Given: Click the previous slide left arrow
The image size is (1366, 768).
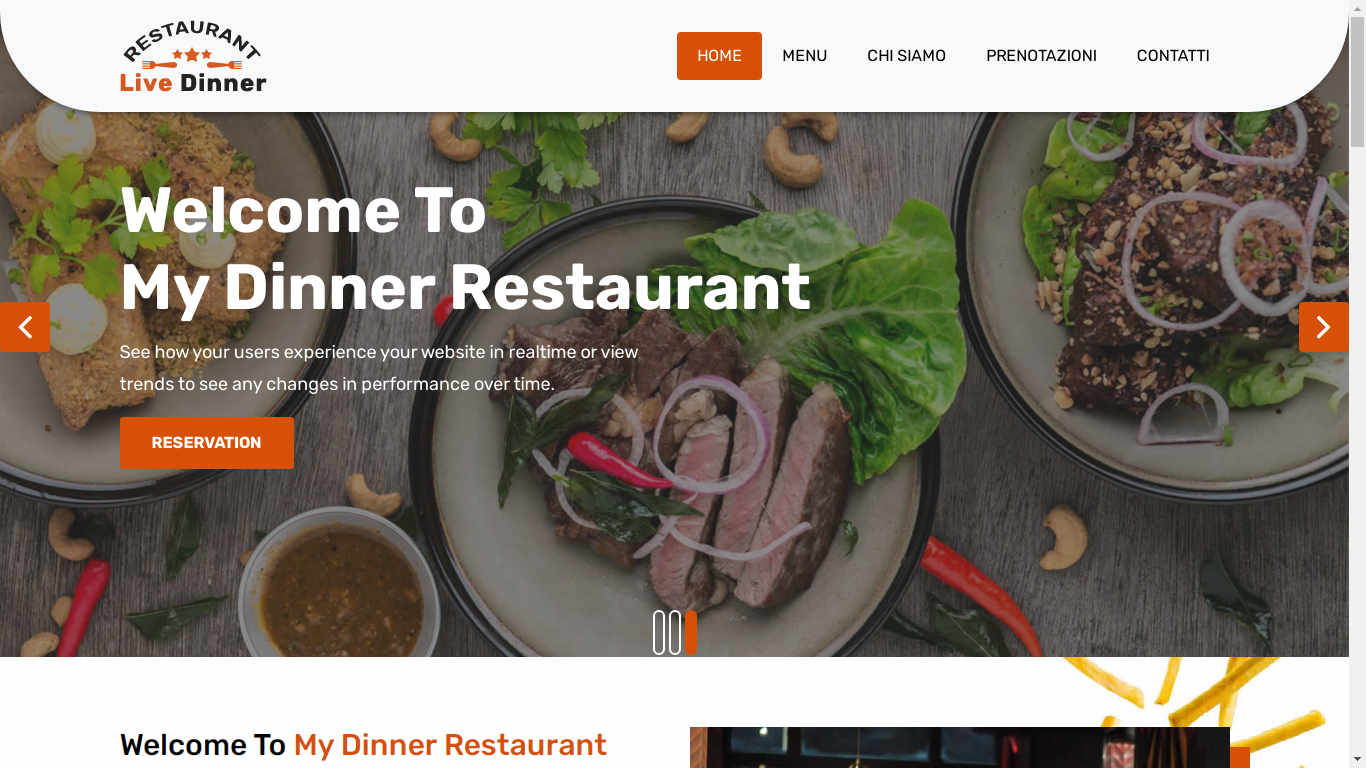Looking at the screenshot, I should 25,327.
